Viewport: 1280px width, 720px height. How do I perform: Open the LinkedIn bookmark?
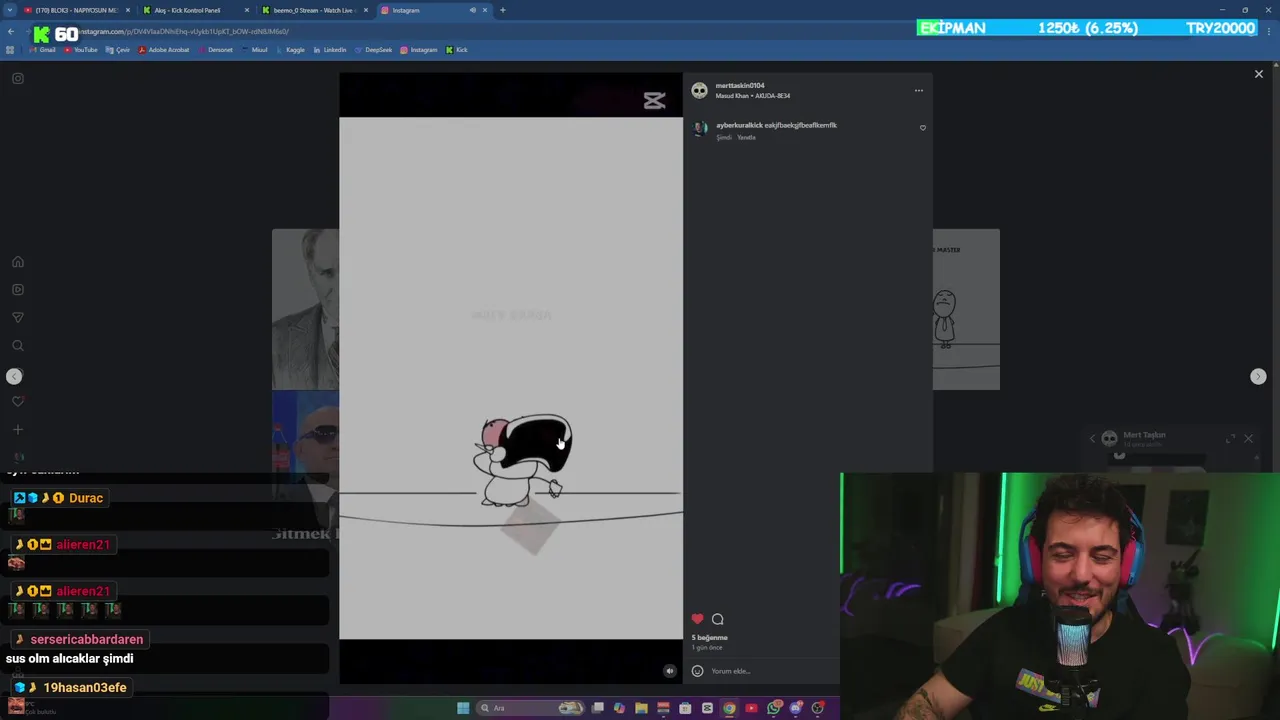pyautogui.click(x=330, y=50)
